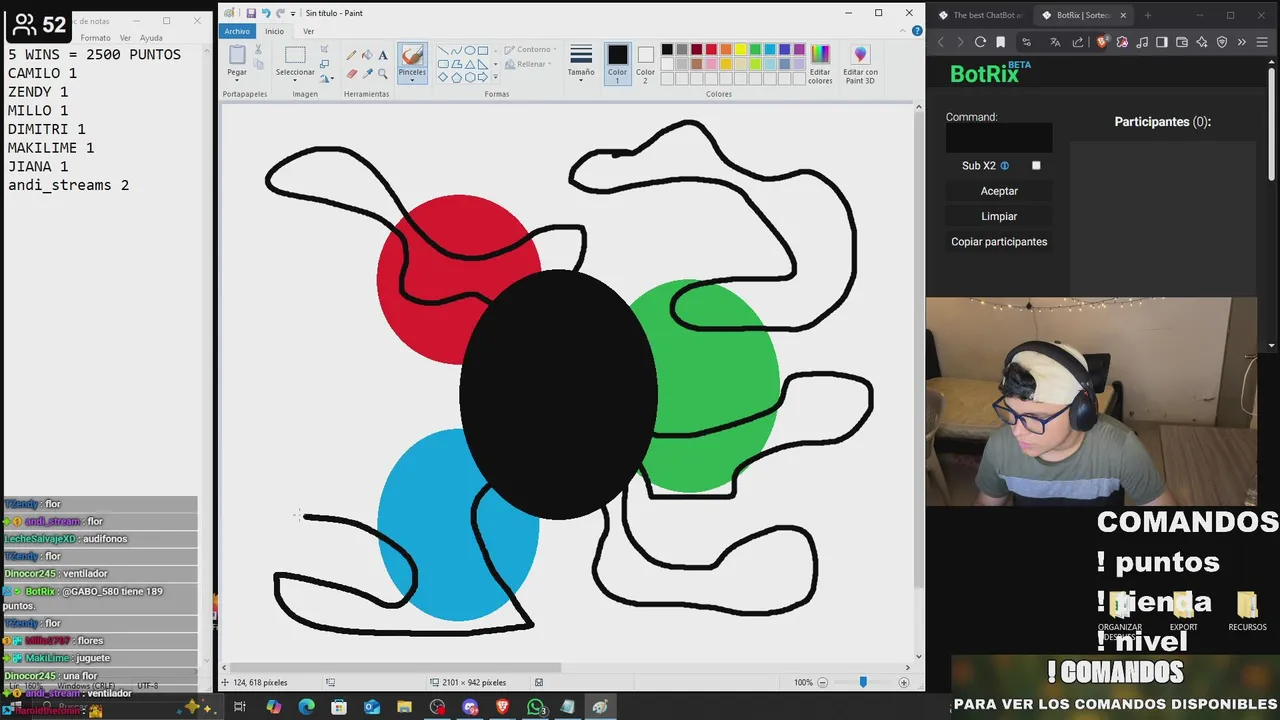Select the Magnifier tool in Paint
Screen dimensions: 1280x720
tap(383, 73)
